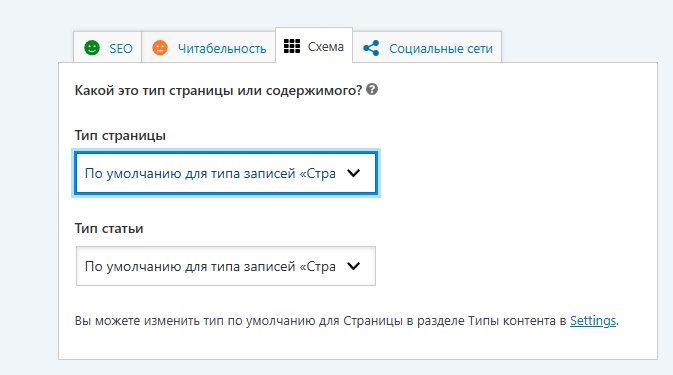Open the Читабельность tab

pos(209,47)
